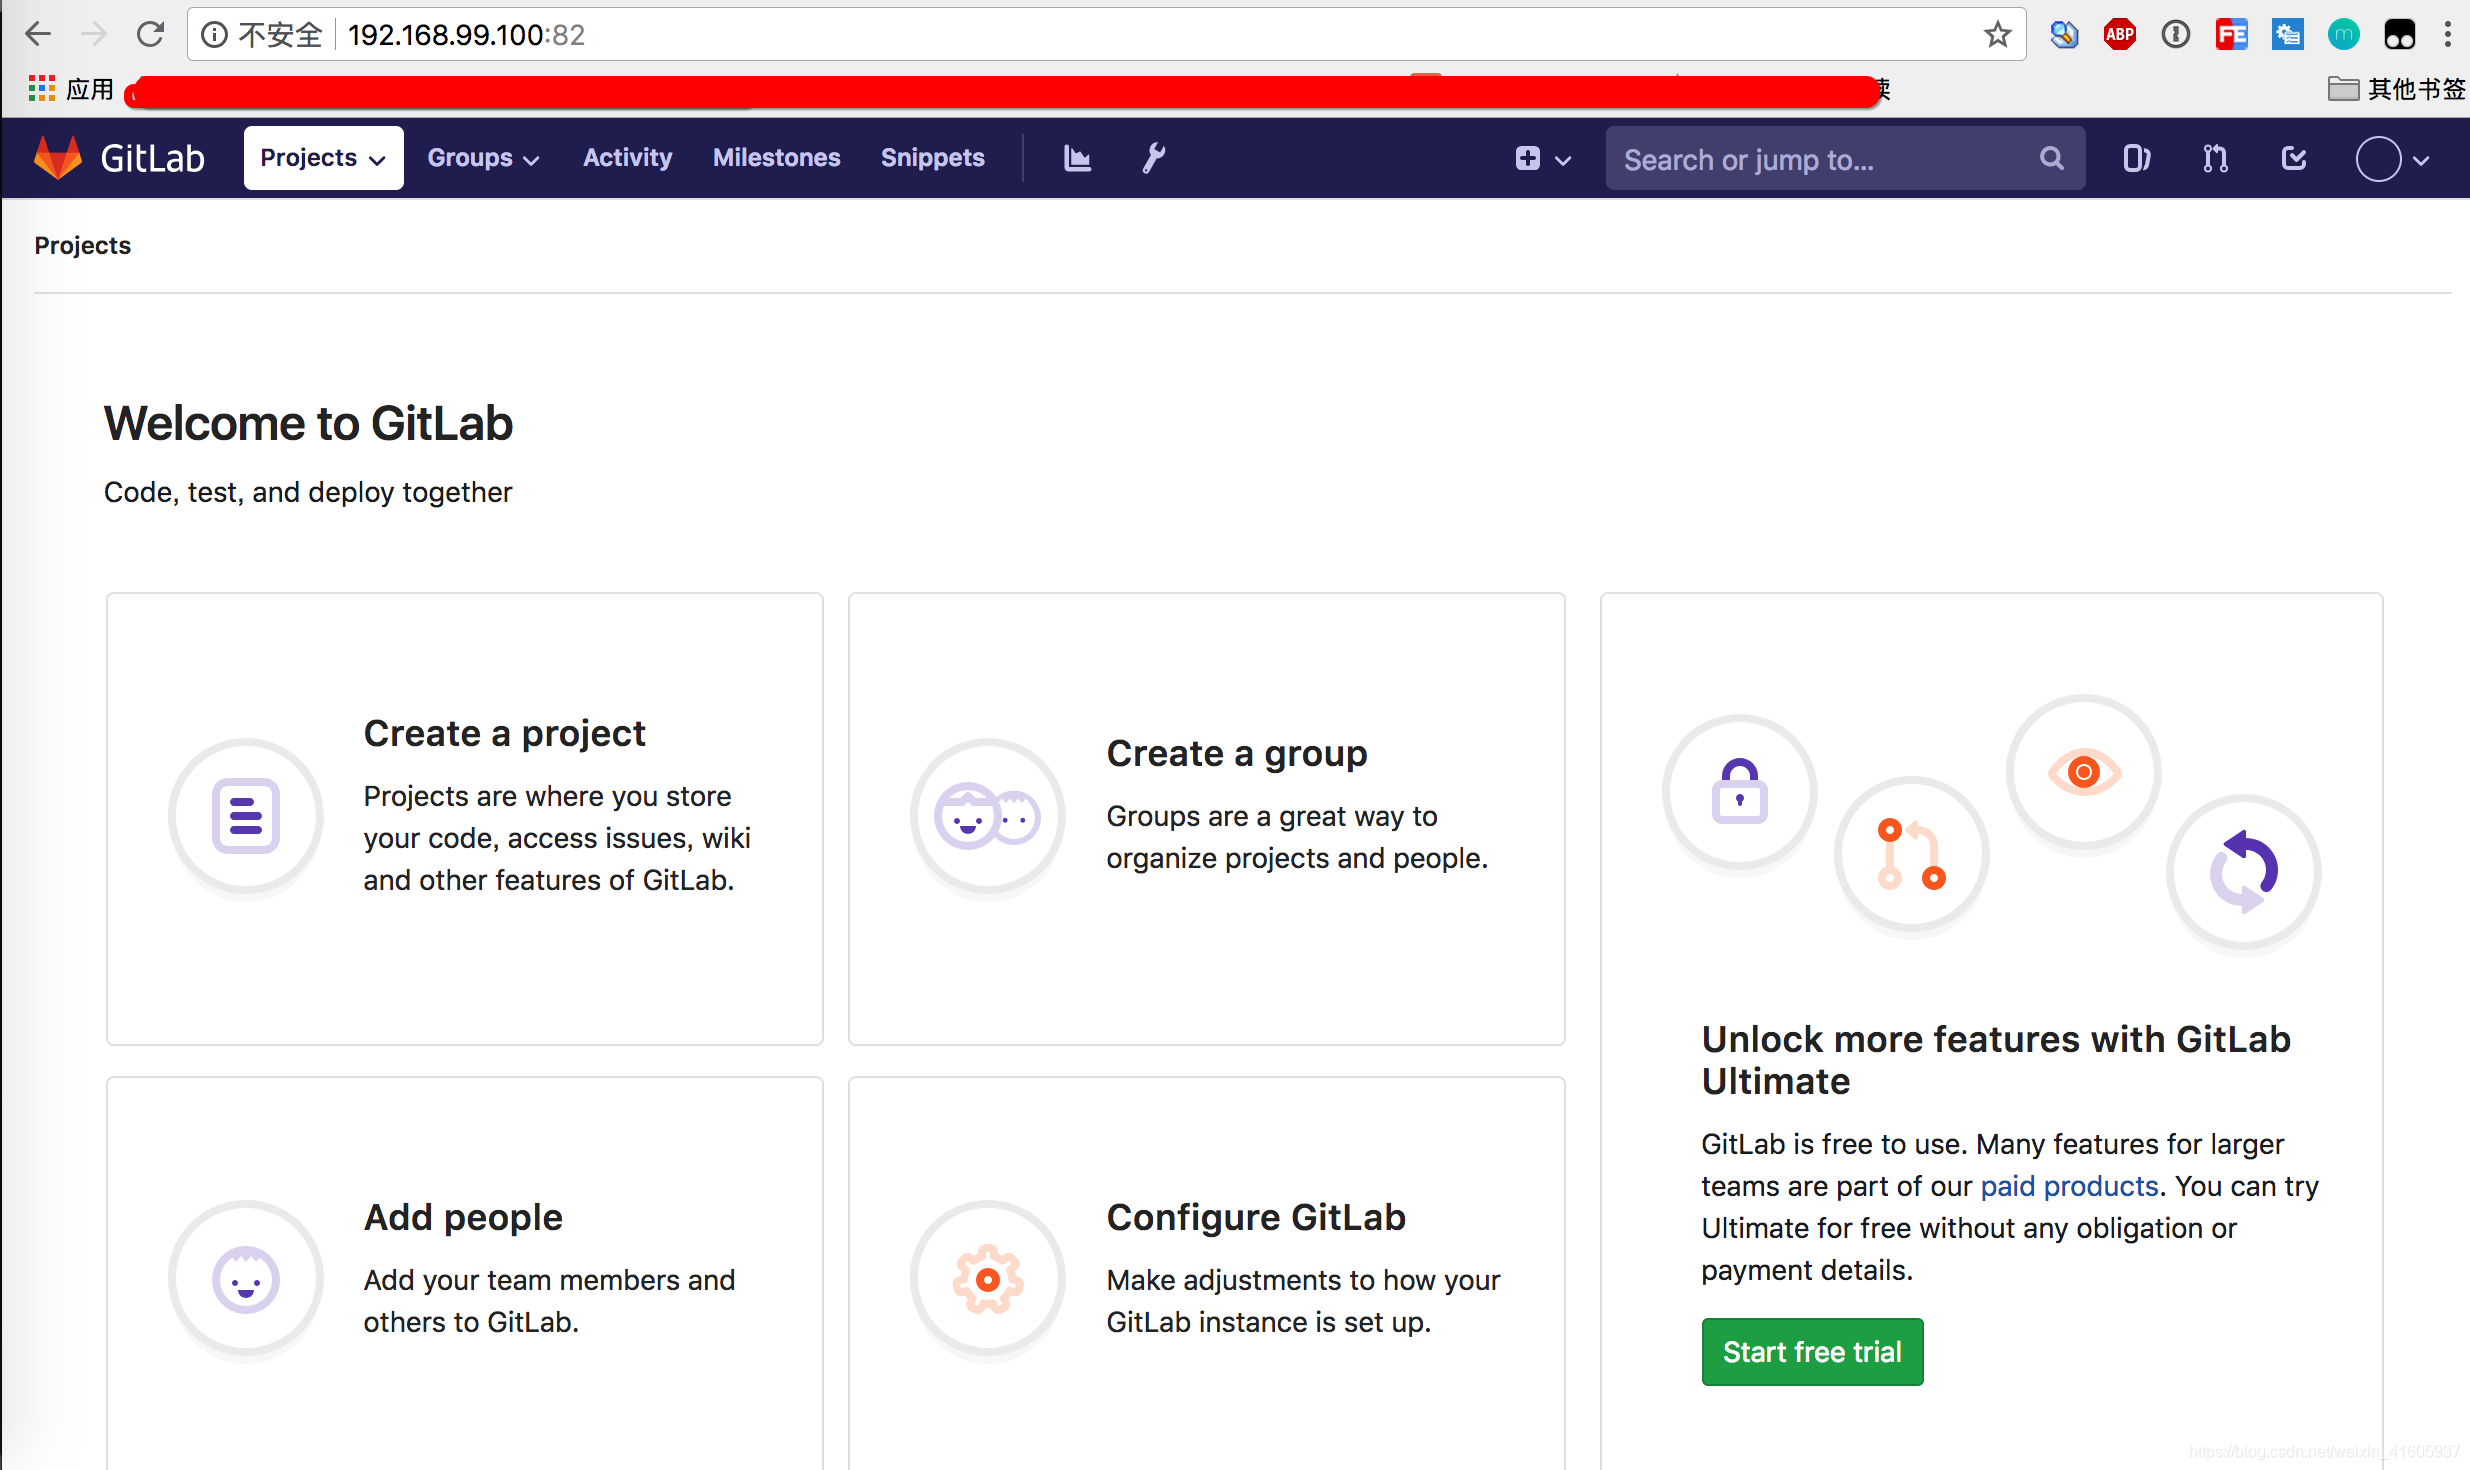Click the GitLab fox logo
2470x1470 pixels.
58,158
